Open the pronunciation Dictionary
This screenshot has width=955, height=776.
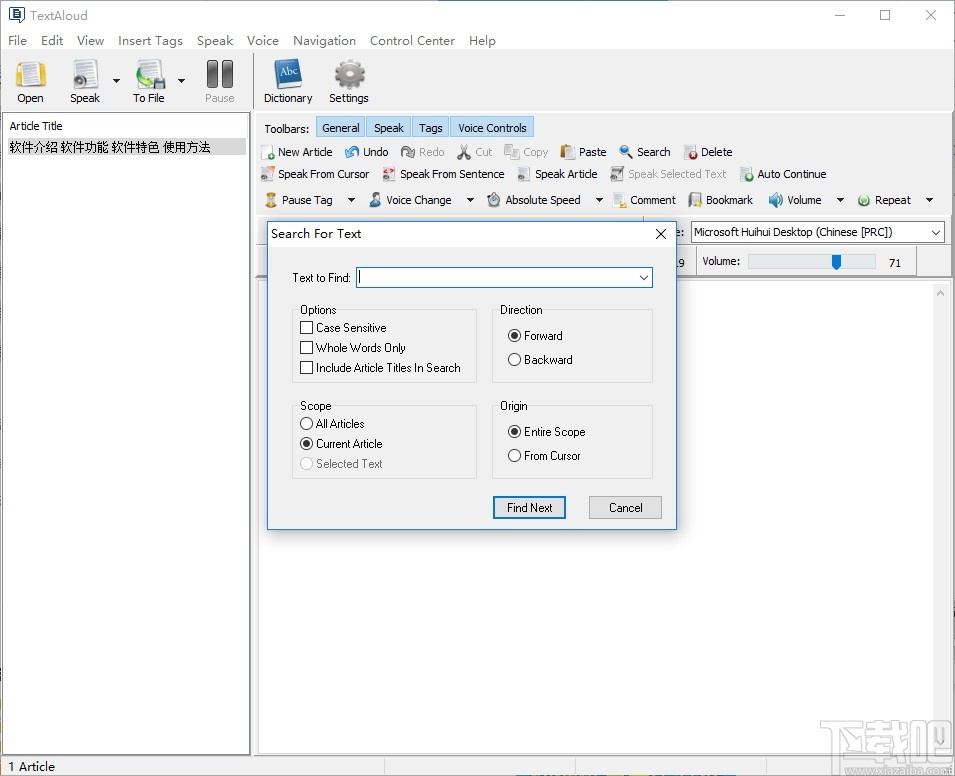[x=288, y=80]
